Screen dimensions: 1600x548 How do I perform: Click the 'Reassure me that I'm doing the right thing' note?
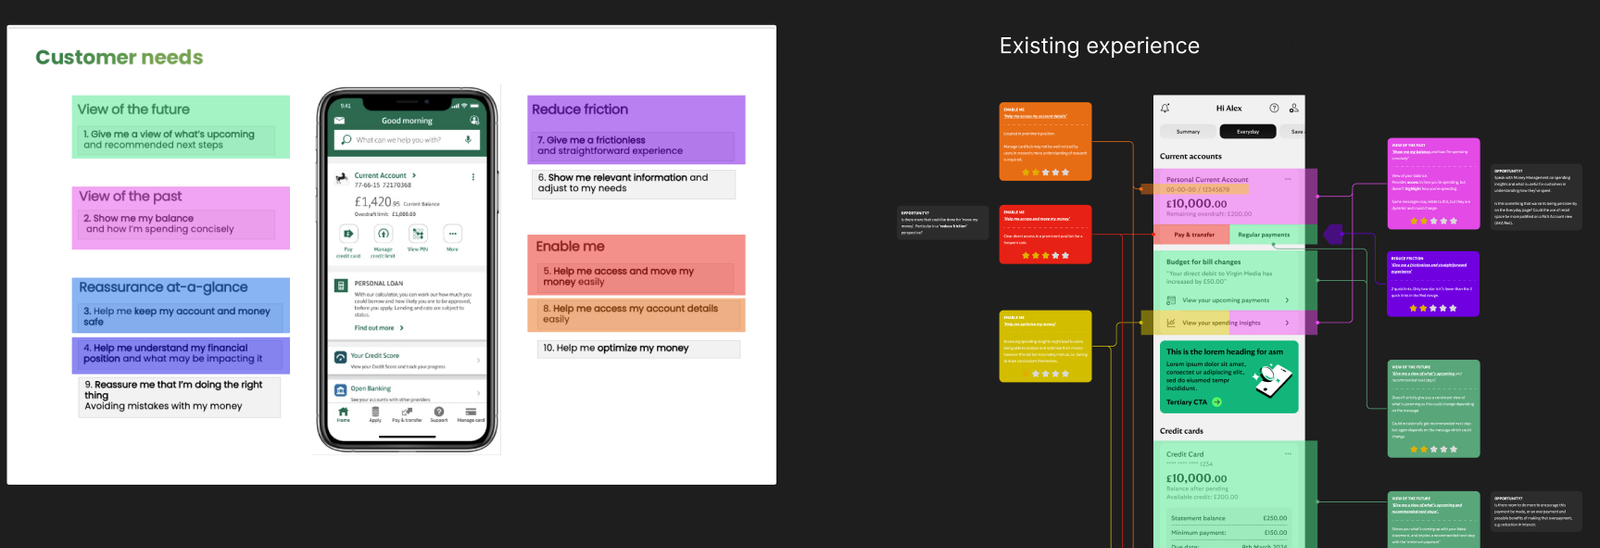179,396
